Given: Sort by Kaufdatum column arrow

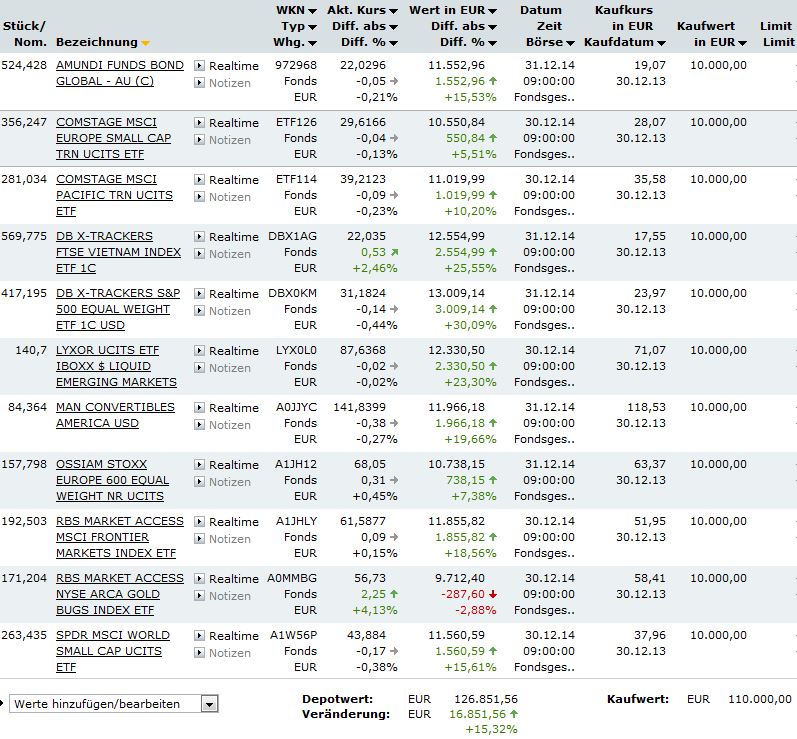Looking at the screenshot, I should (x=661, y=44).
